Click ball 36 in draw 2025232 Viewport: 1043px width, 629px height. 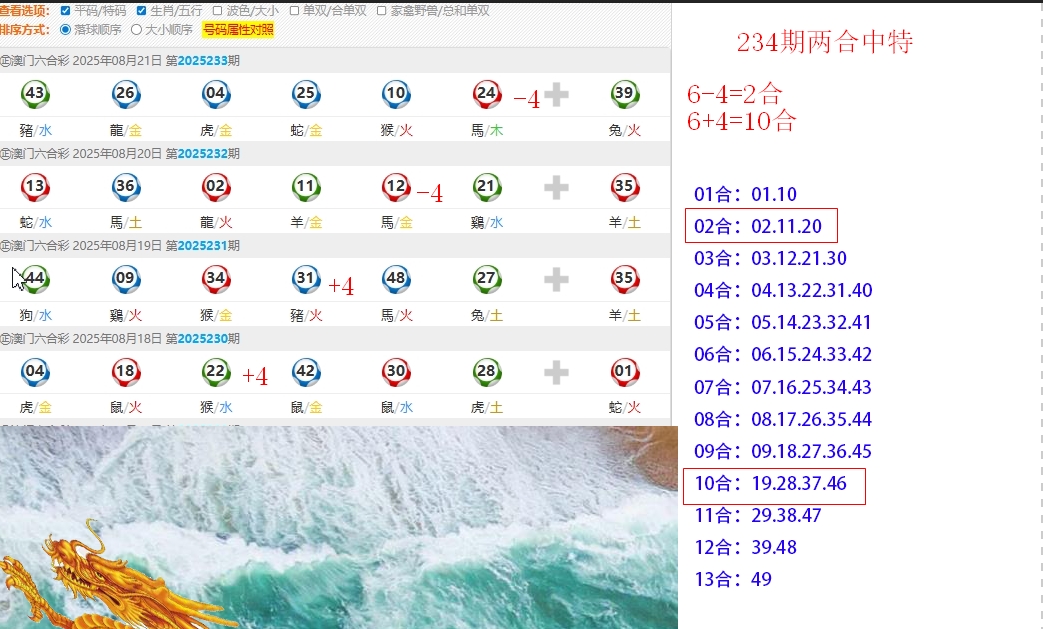pos(126,187)
